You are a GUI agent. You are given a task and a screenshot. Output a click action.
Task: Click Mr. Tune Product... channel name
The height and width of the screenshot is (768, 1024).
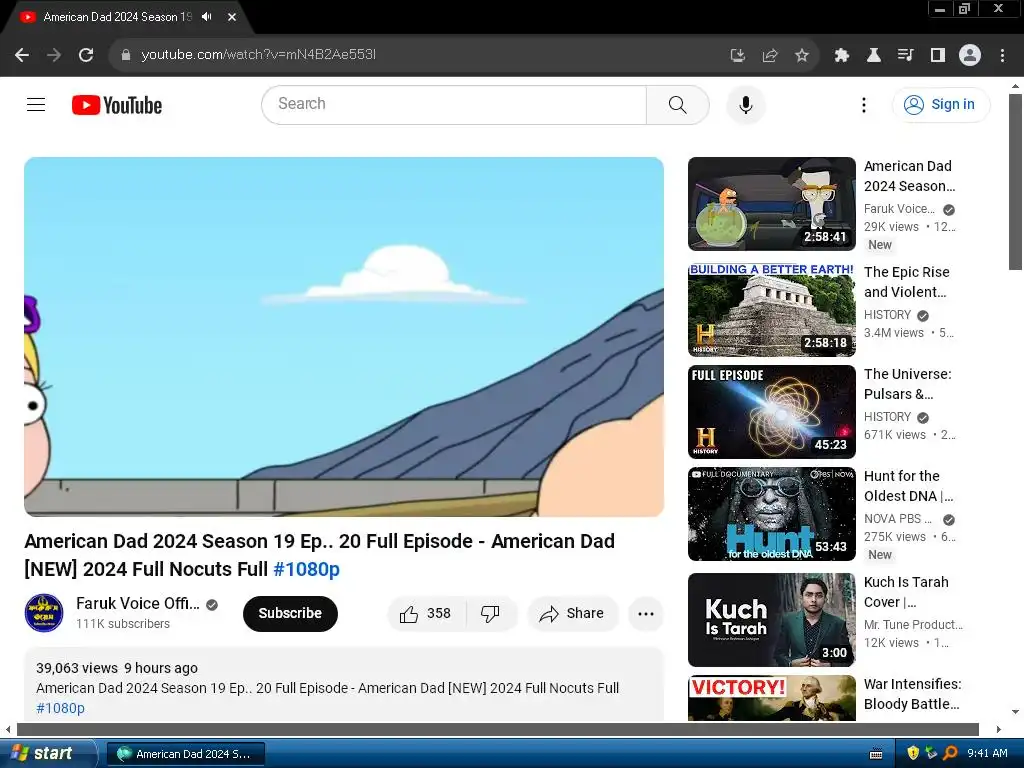[x=913, y=624]
